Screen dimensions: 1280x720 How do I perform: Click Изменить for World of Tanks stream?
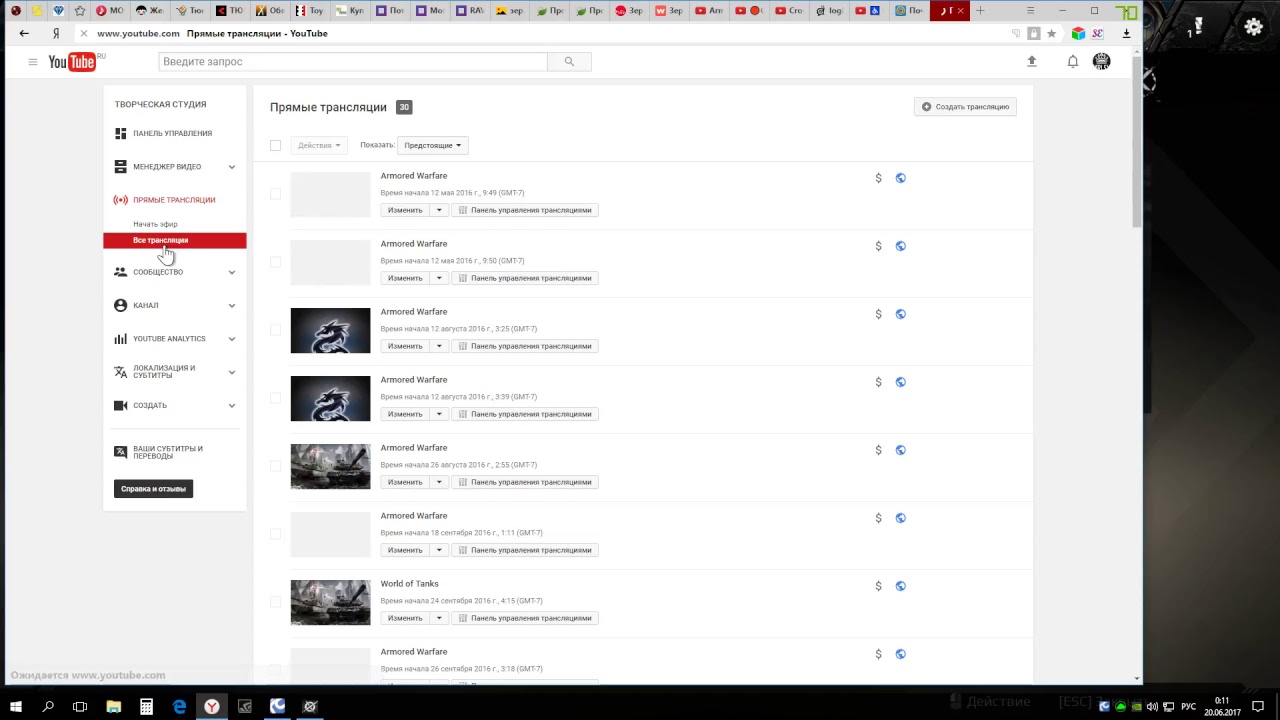click(405, 618)
